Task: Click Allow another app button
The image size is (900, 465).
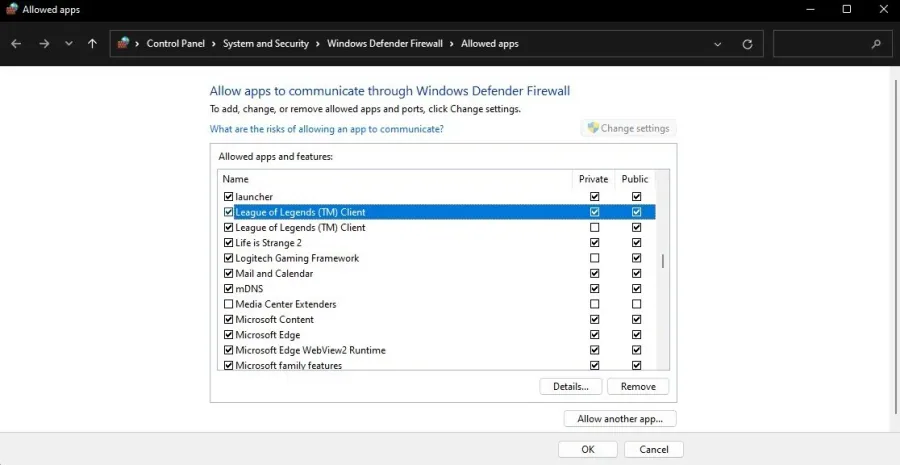Action: (x=620, y=419)
